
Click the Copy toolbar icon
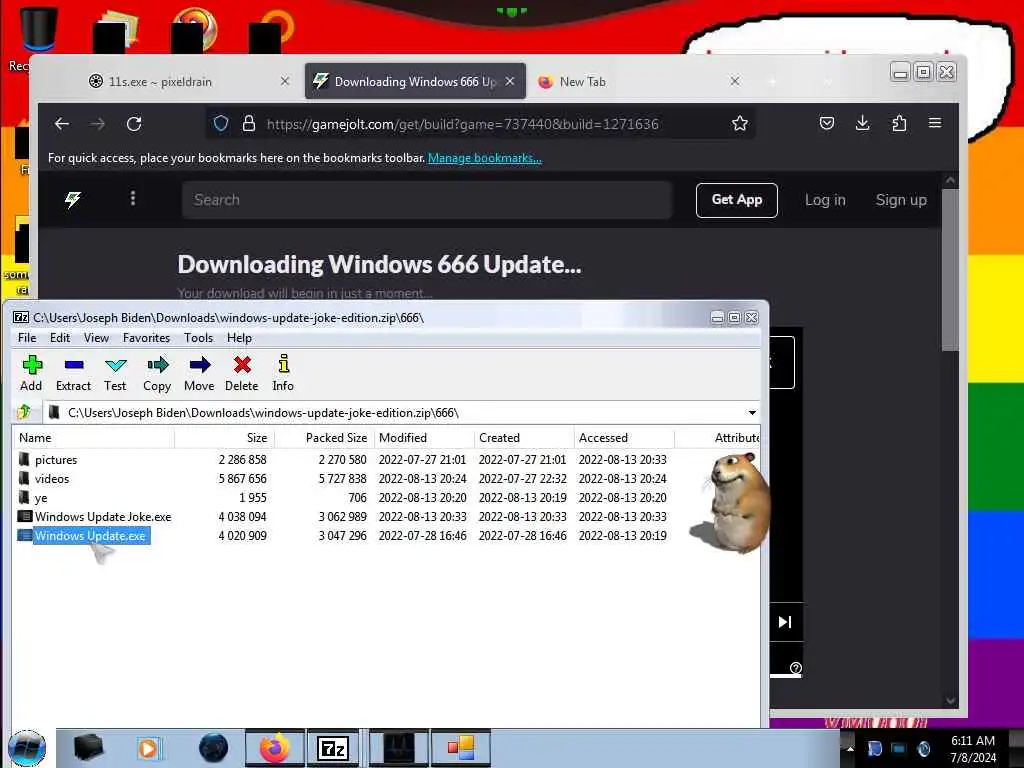(157, 374)
